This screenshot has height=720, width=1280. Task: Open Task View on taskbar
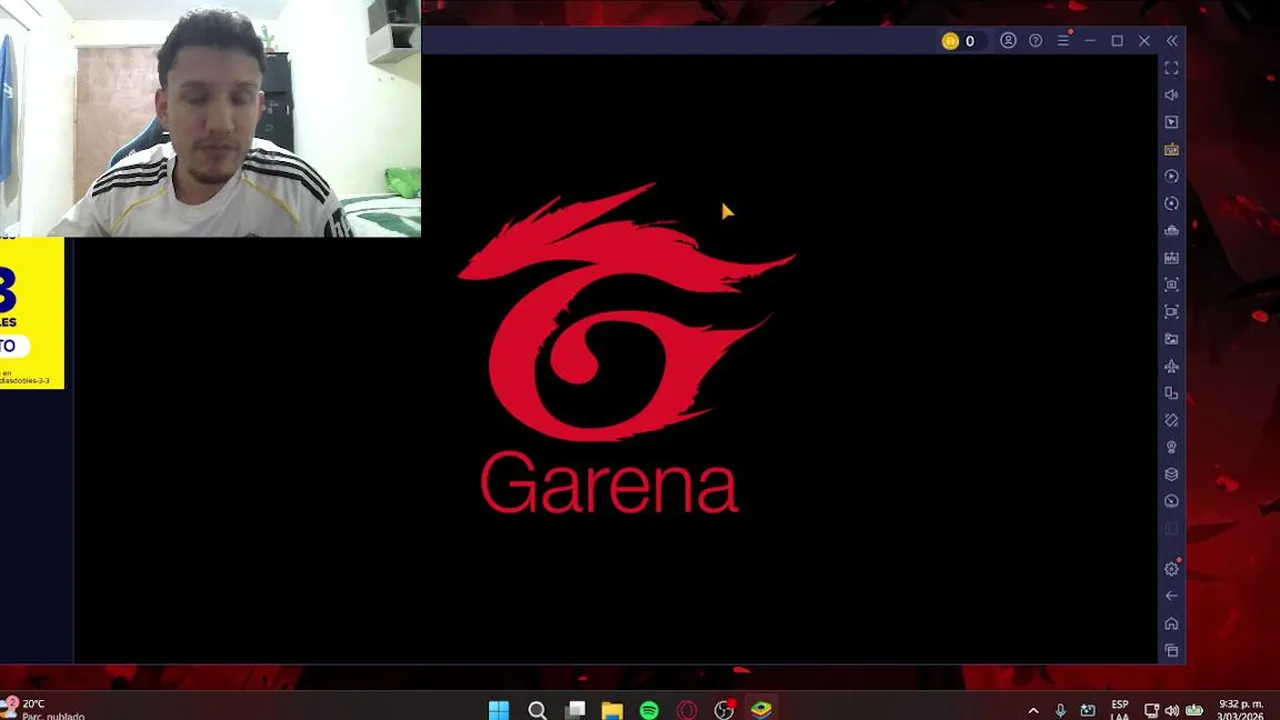click(x=575, y=710)
